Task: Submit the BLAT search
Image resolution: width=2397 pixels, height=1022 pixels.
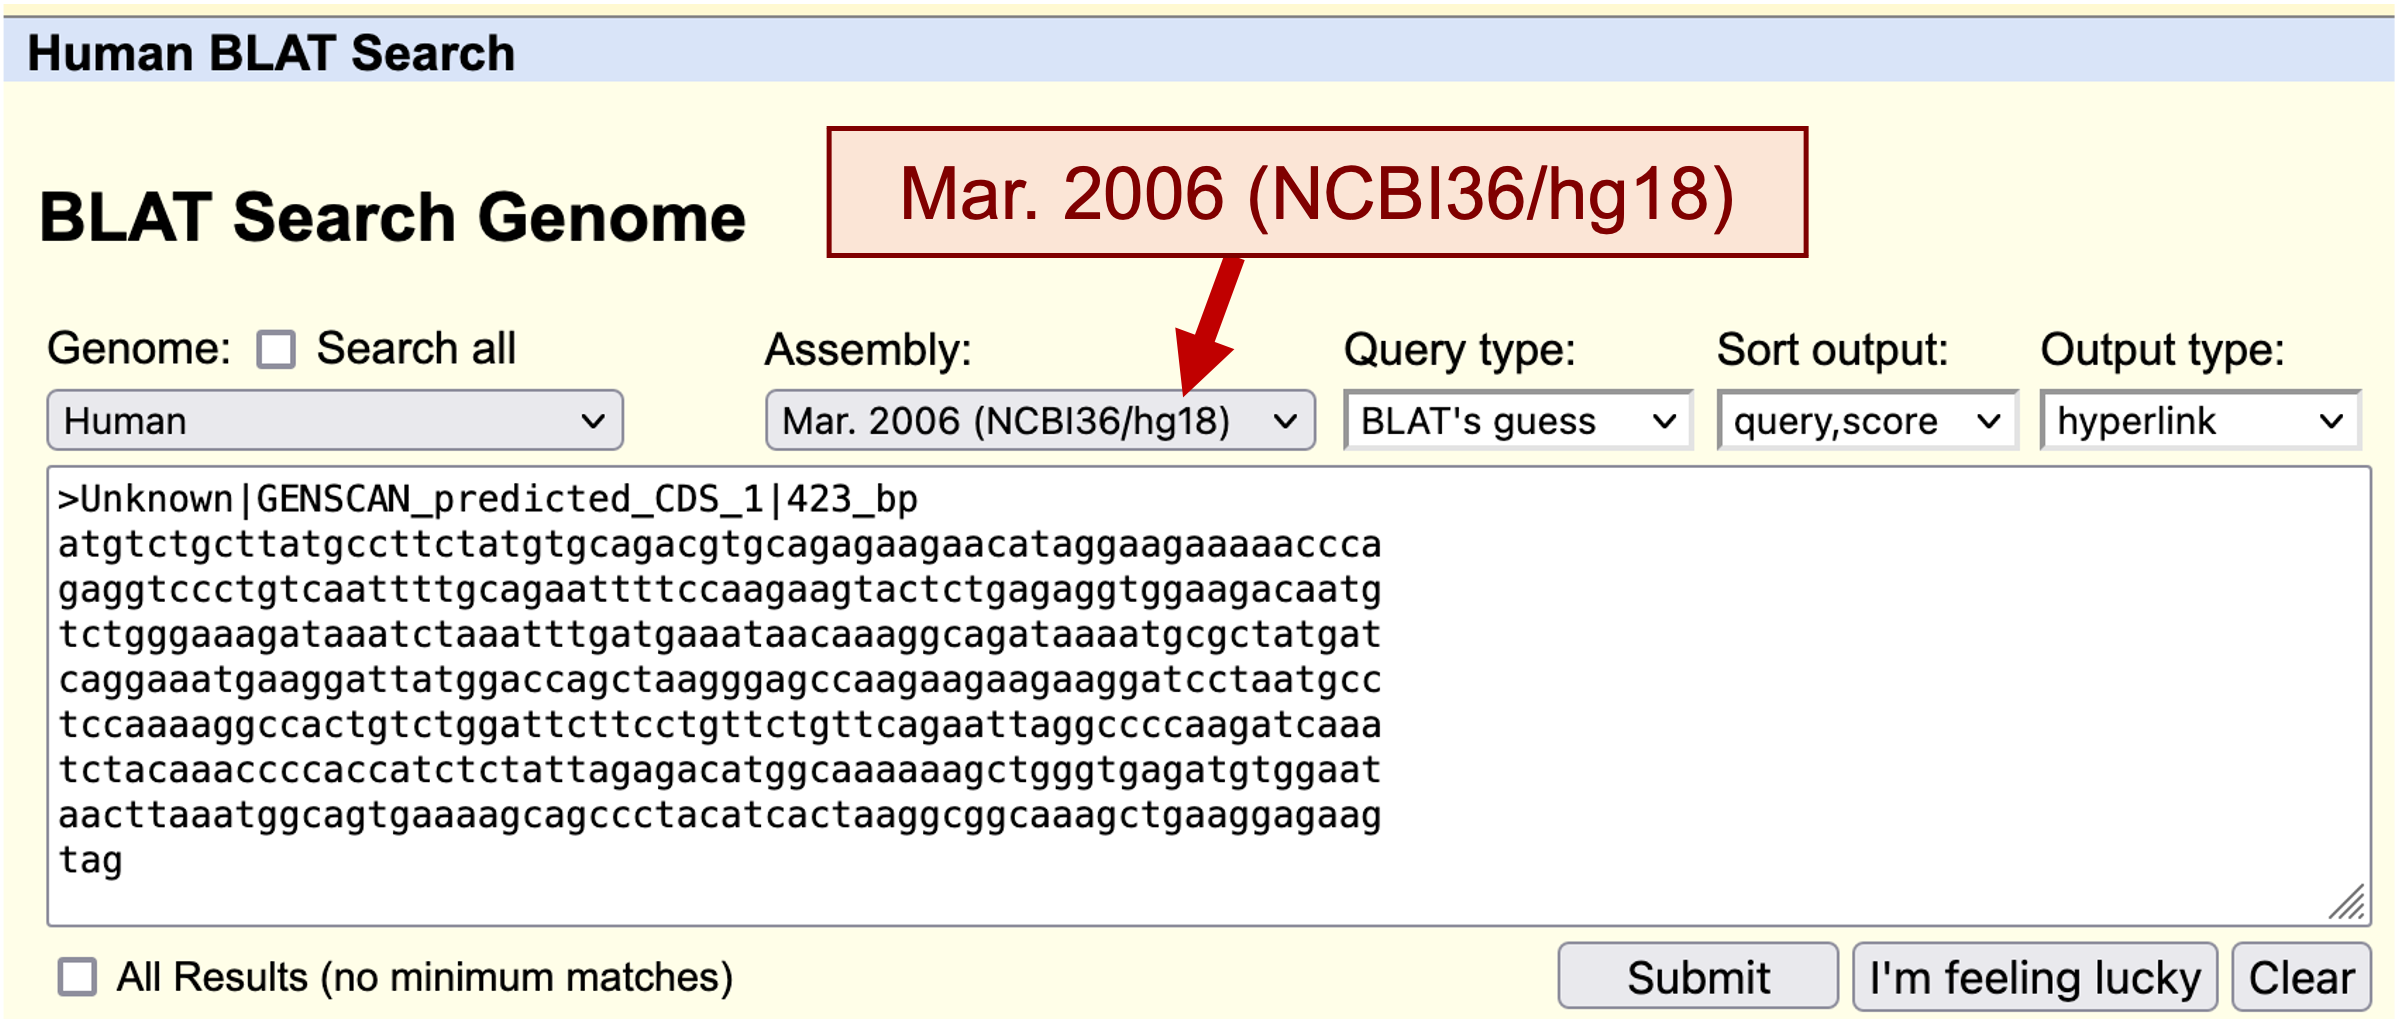Action: point(1698,977)
